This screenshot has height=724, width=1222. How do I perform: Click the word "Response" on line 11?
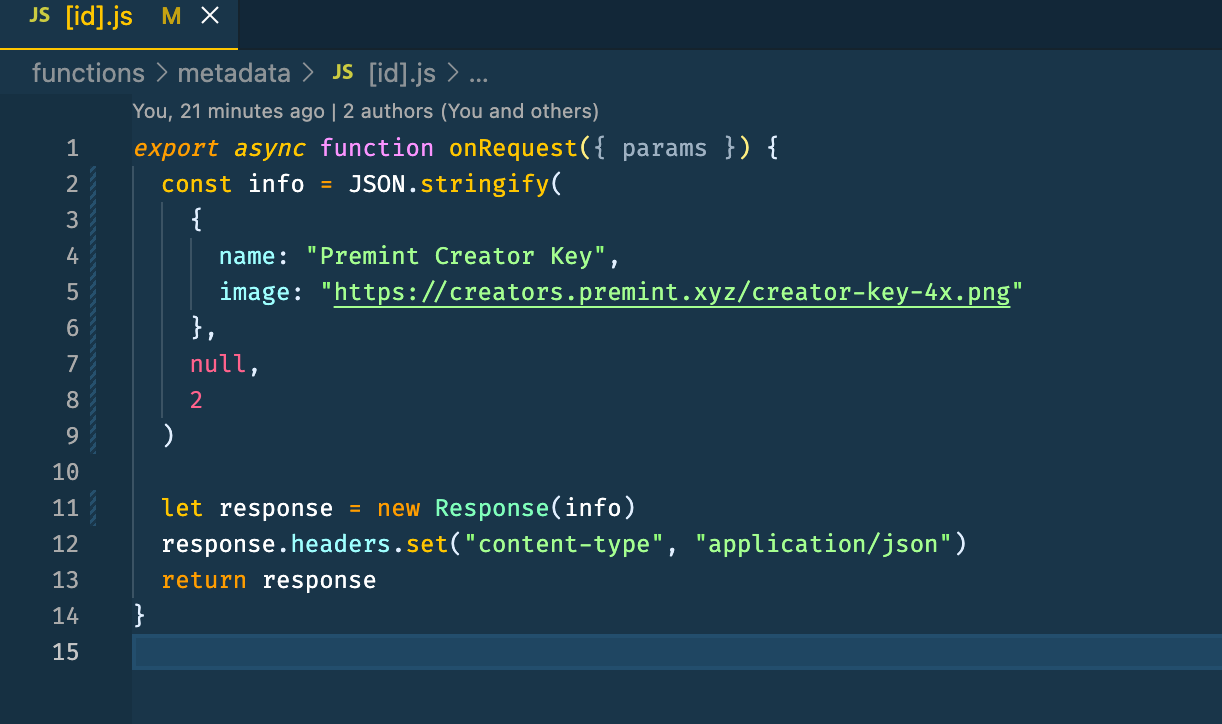[491, 508]
